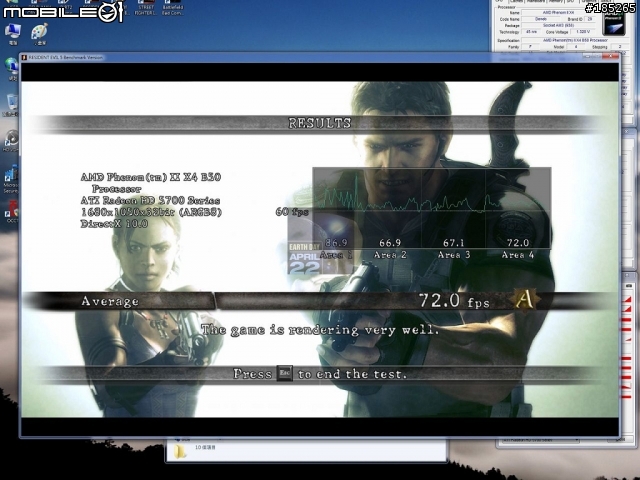
Task: Click CPU-Z Code Name field
Action: point(541,19)
